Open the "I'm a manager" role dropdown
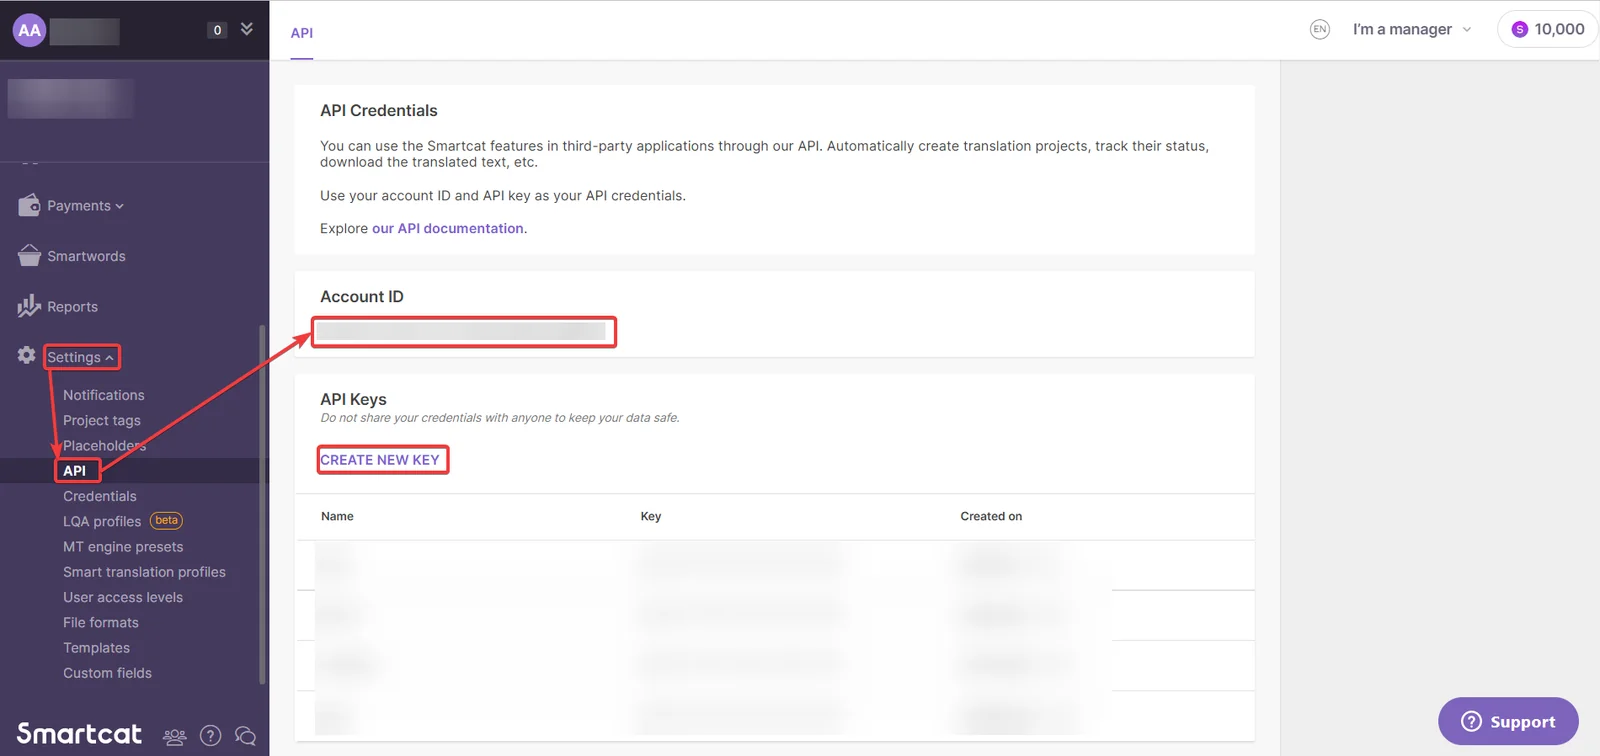The width and height of the screenshot is (1600, 756). click(x=1412, y=29)
